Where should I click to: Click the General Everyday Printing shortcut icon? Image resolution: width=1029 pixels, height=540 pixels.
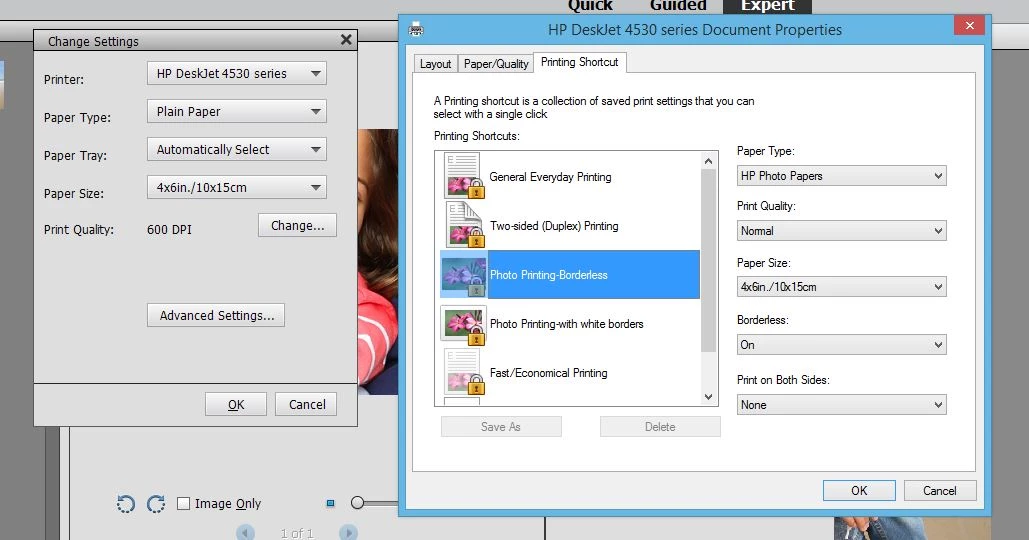pyautogui.click(x=464, y=176)
